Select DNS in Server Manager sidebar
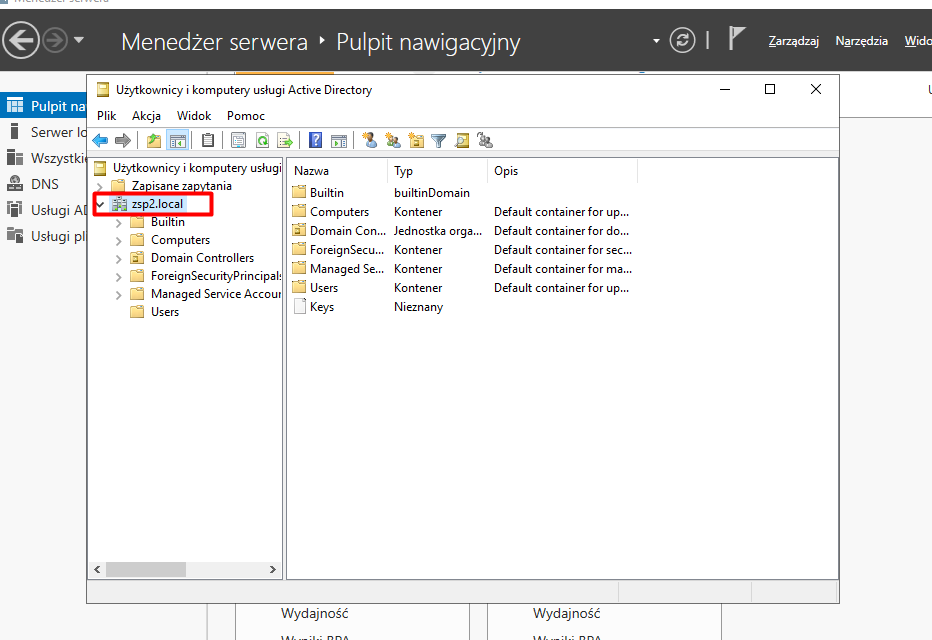Screen dimensions: 932x640 pyautogui.click(x=44, y=184)
